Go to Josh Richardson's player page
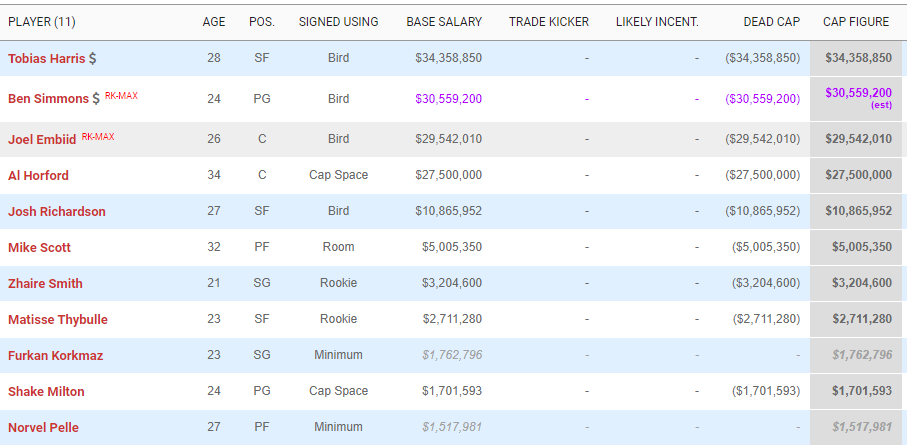 tap(56, 212)
